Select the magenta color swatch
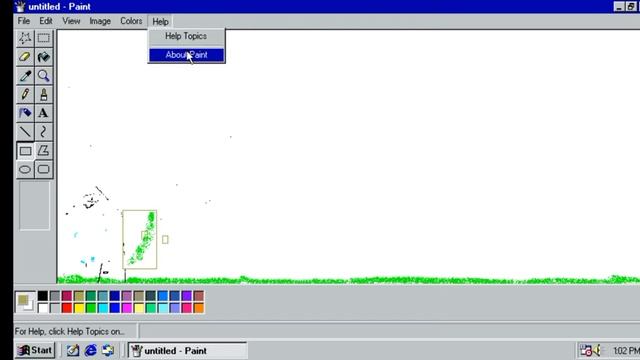The width and height of the screenshot is (640, 360). (127, 308)
